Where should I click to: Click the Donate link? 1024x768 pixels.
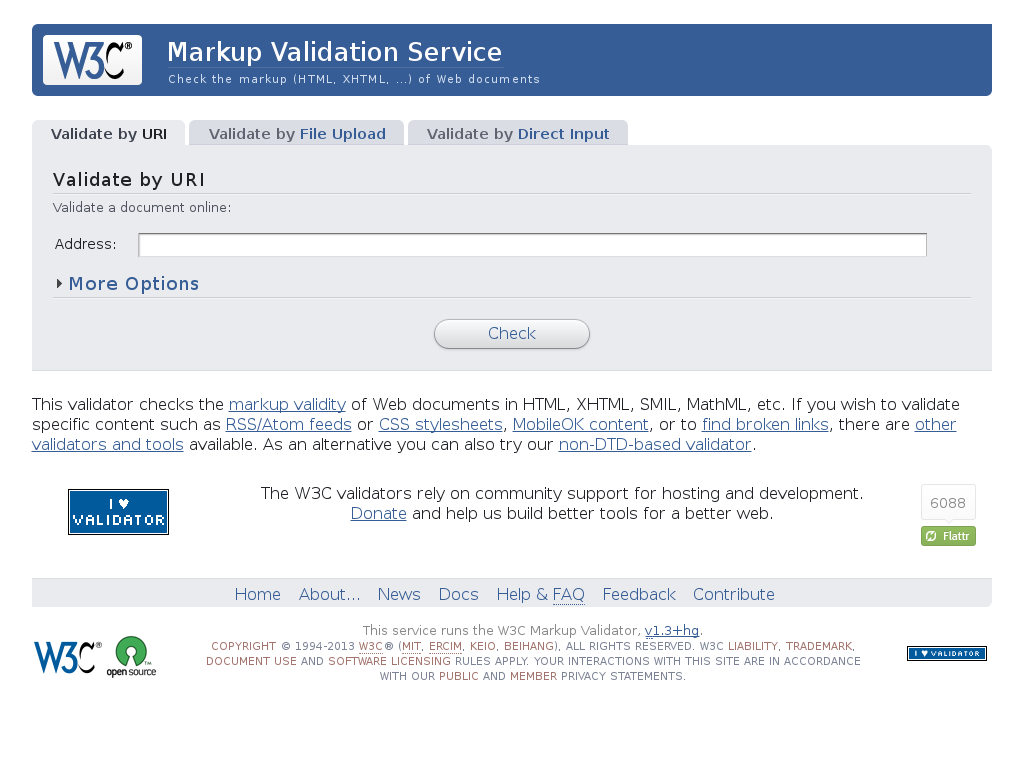pos(379,513)
